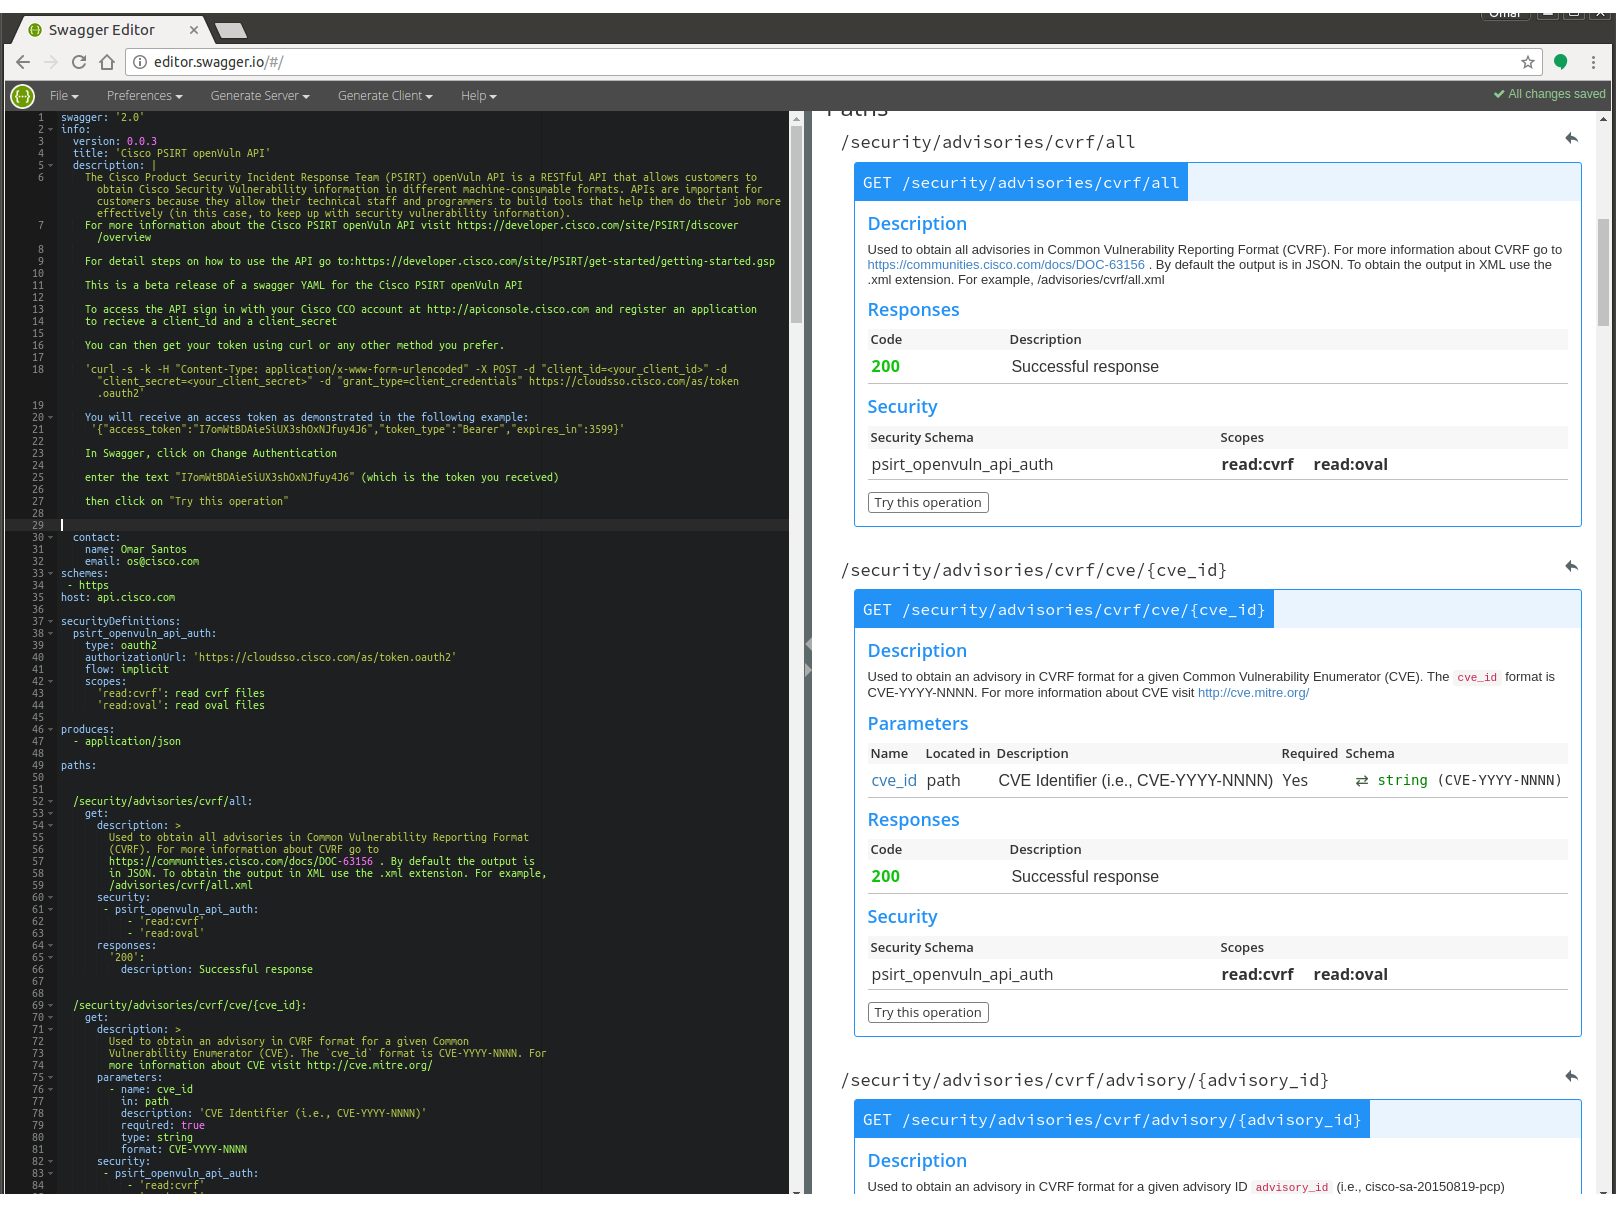Screen dimensions: 1616x1207
Task: Click the editor.swagger.io address bar
Action: point(800,62)
